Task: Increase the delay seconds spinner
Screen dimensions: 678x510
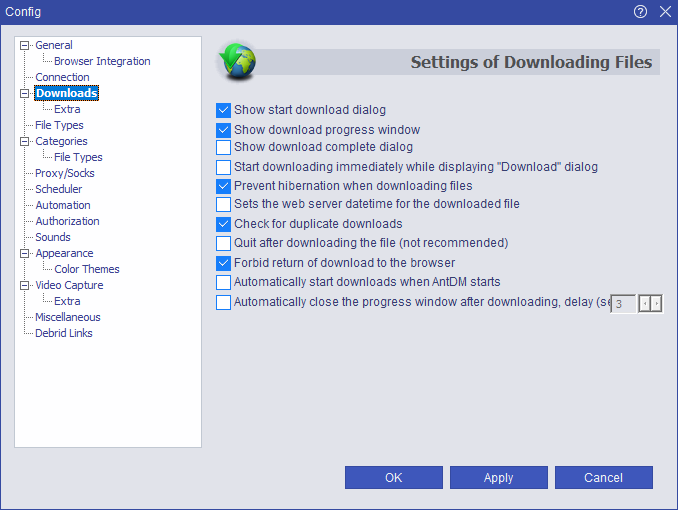Action: coord(656,304)
